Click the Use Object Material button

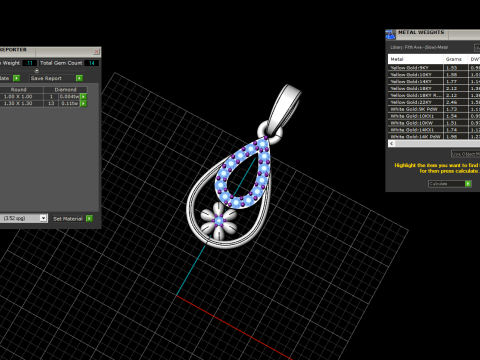pyautogui.click(x=466, y=154)
